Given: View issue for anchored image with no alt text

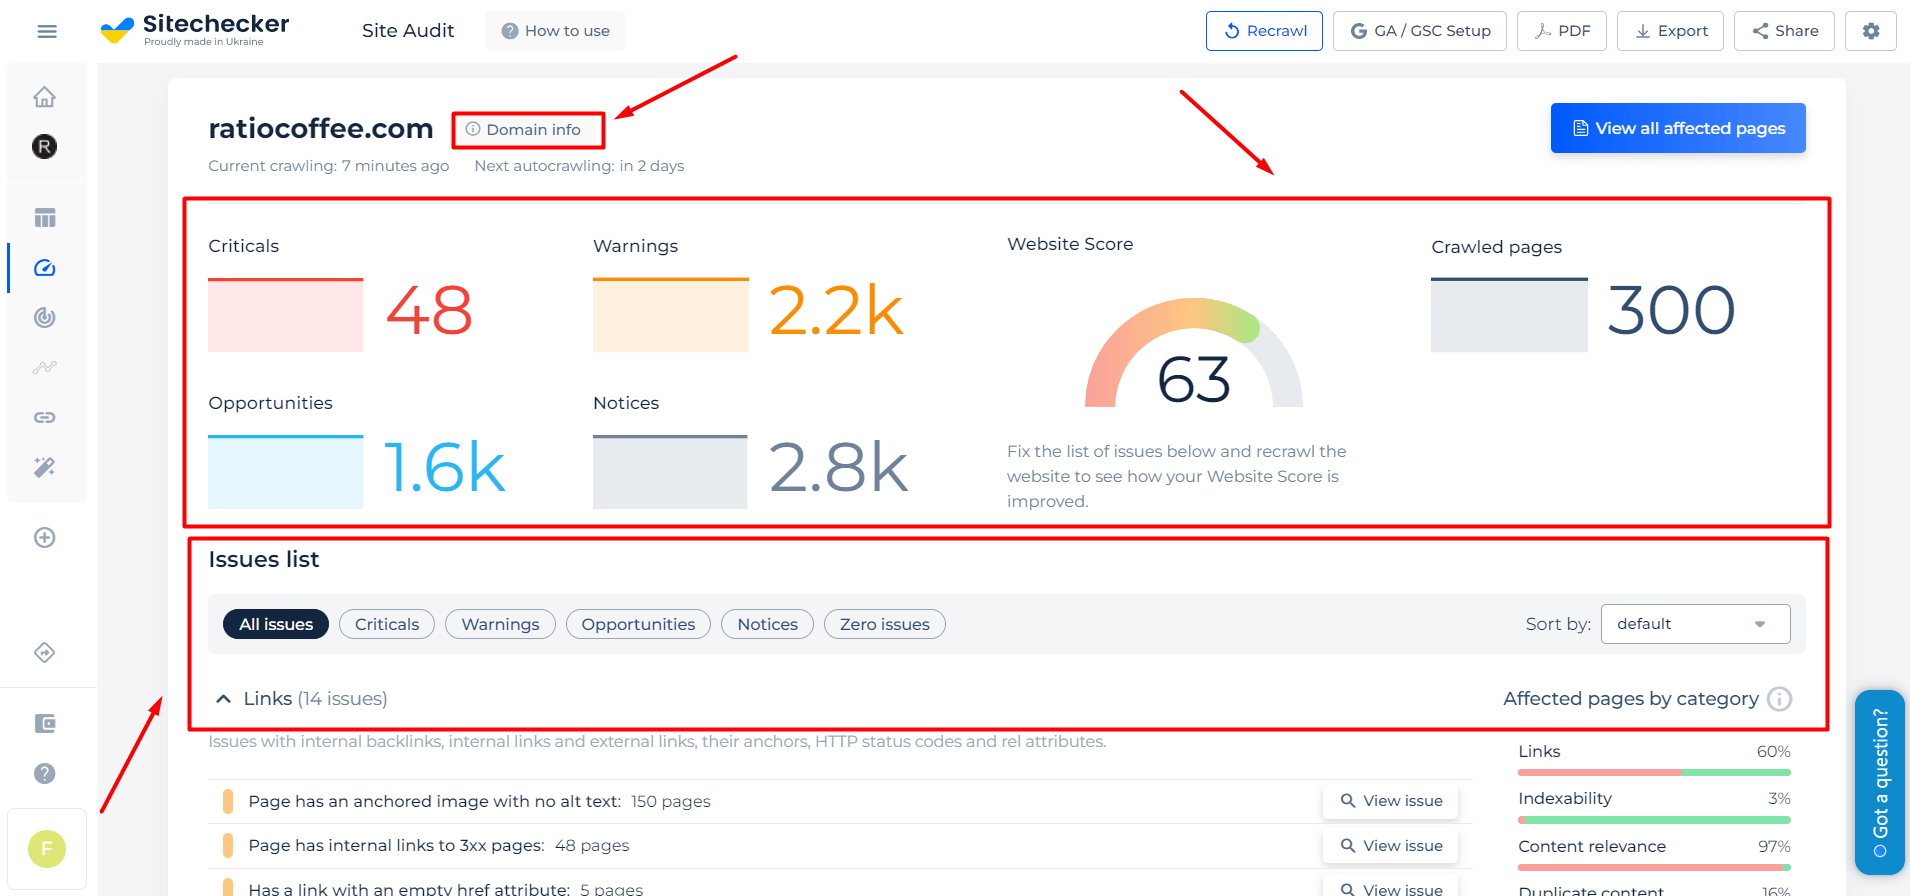Looking at the screenshot, I should point(1391,801).
